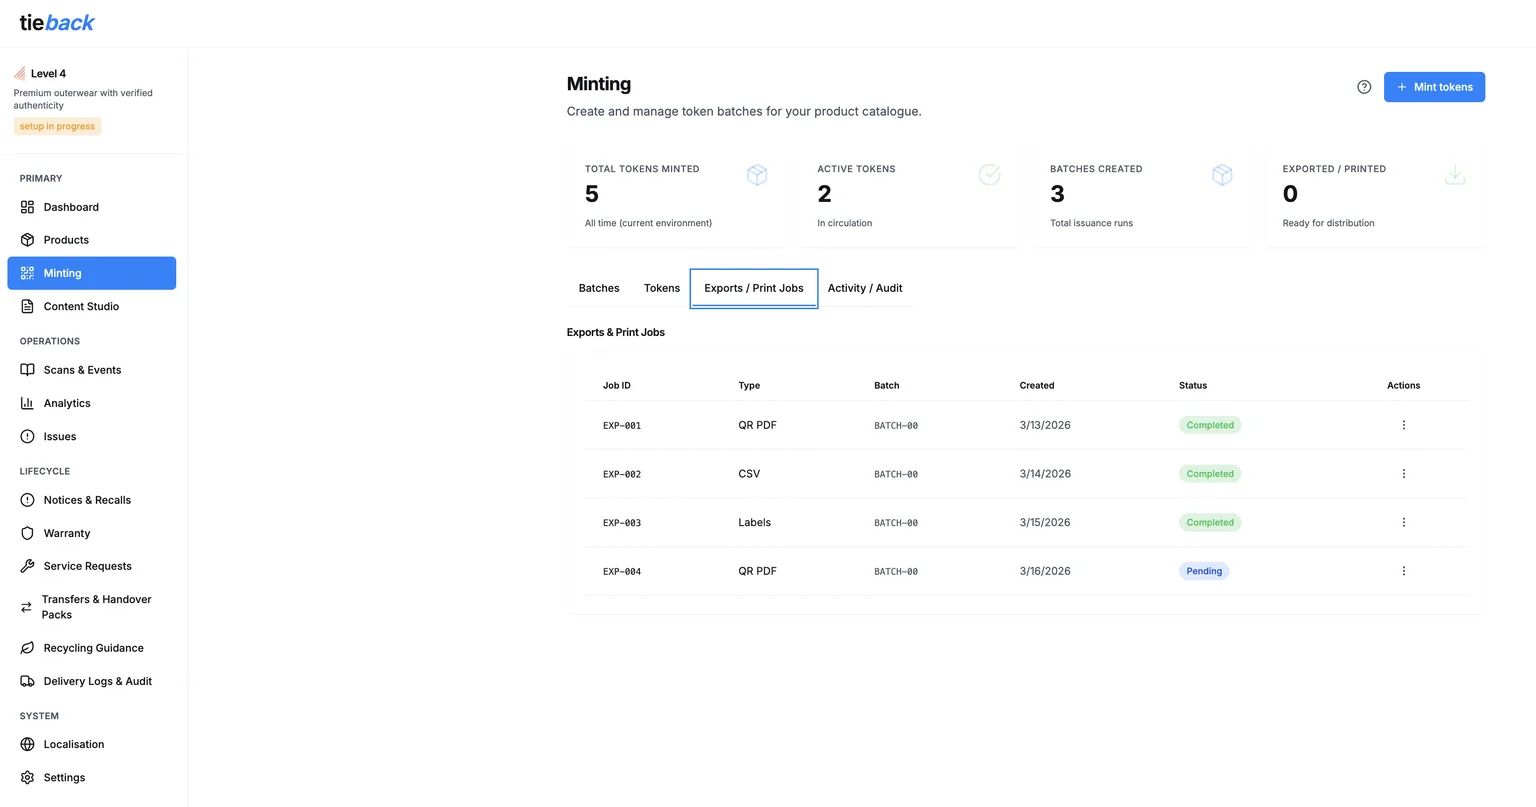Switch to the Batches tab
This screenshot has width=1536, height=807.
coord(598,288)
